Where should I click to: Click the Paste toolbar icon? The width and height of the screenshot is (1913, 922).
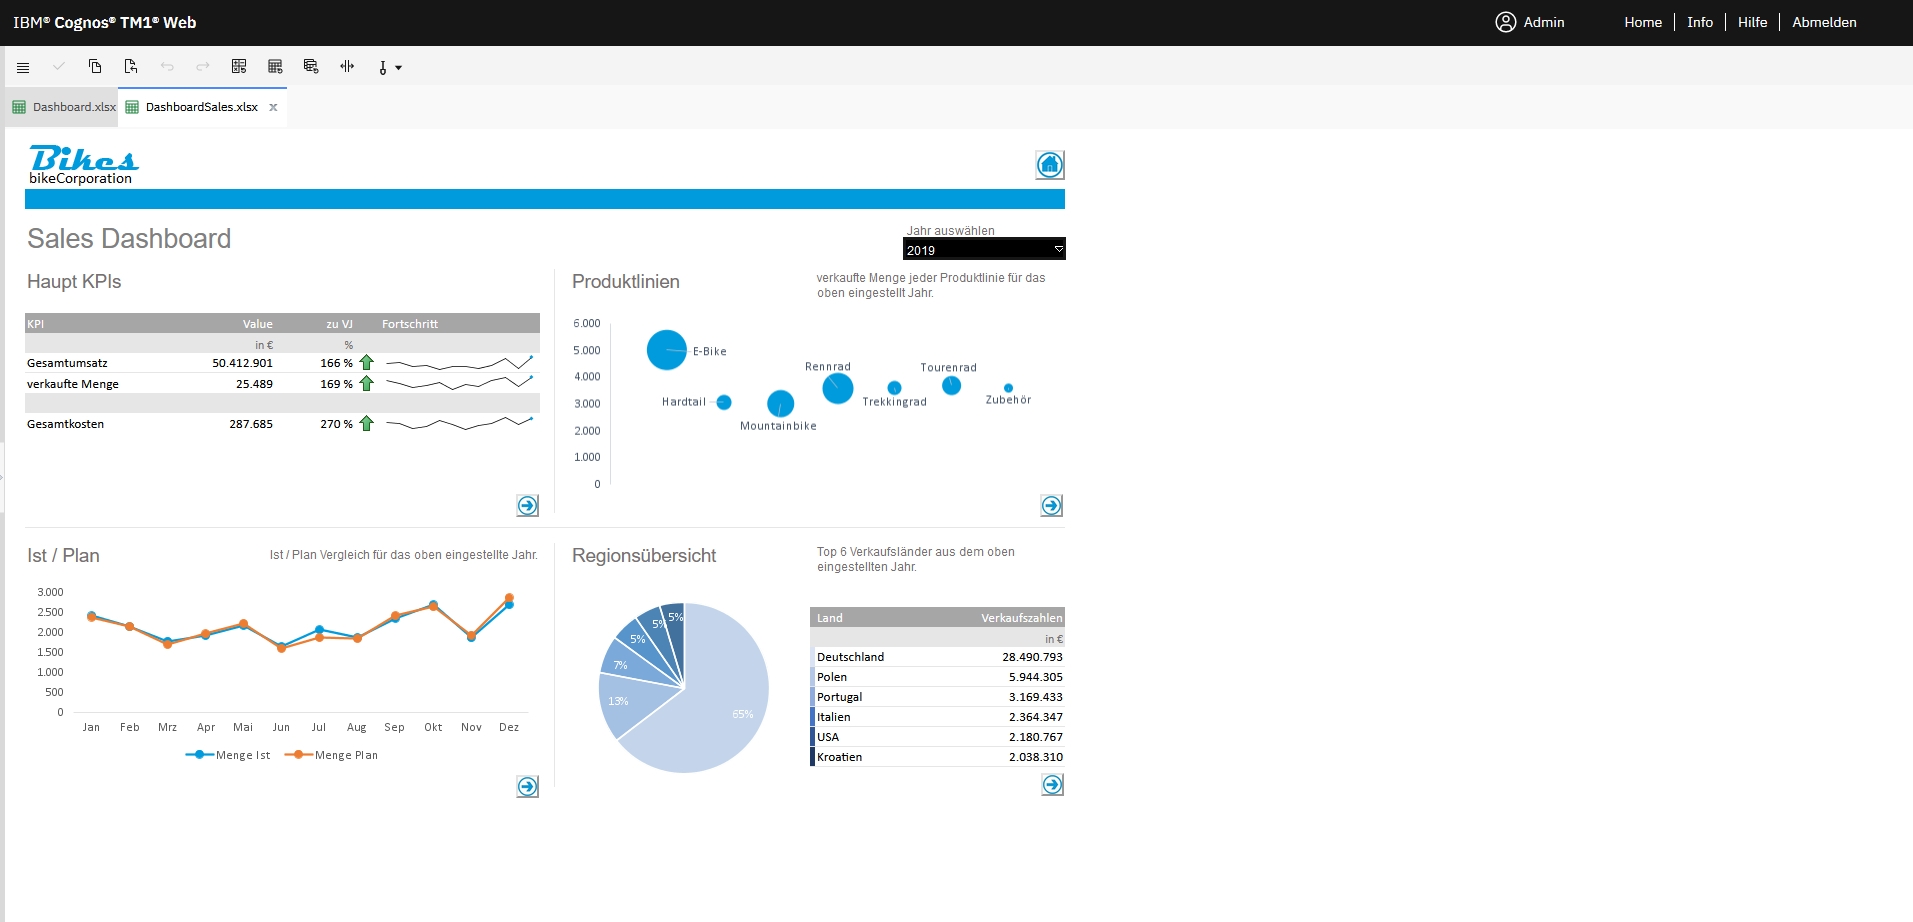pos(131,67)
